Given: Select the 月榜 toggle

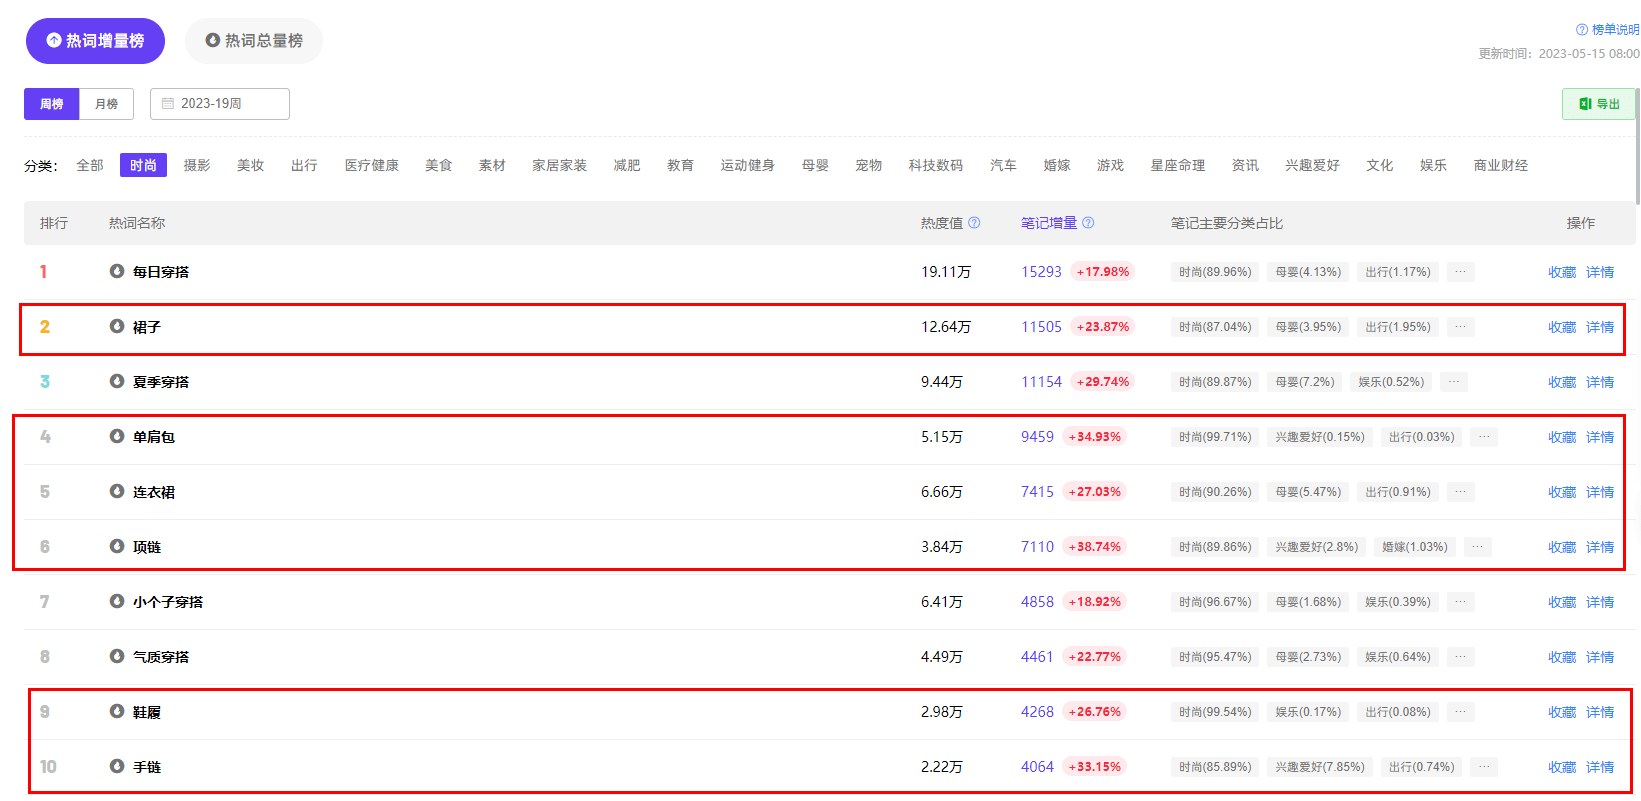Looking at the screenshot, I should 106,104.
